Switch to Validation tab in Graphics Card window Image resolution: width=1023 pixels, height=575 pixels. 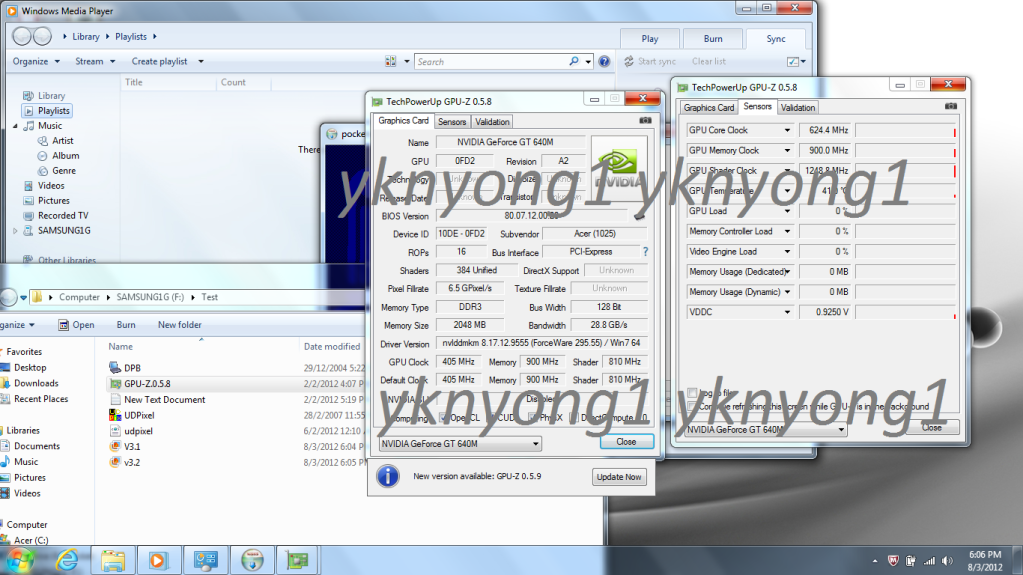492,122
